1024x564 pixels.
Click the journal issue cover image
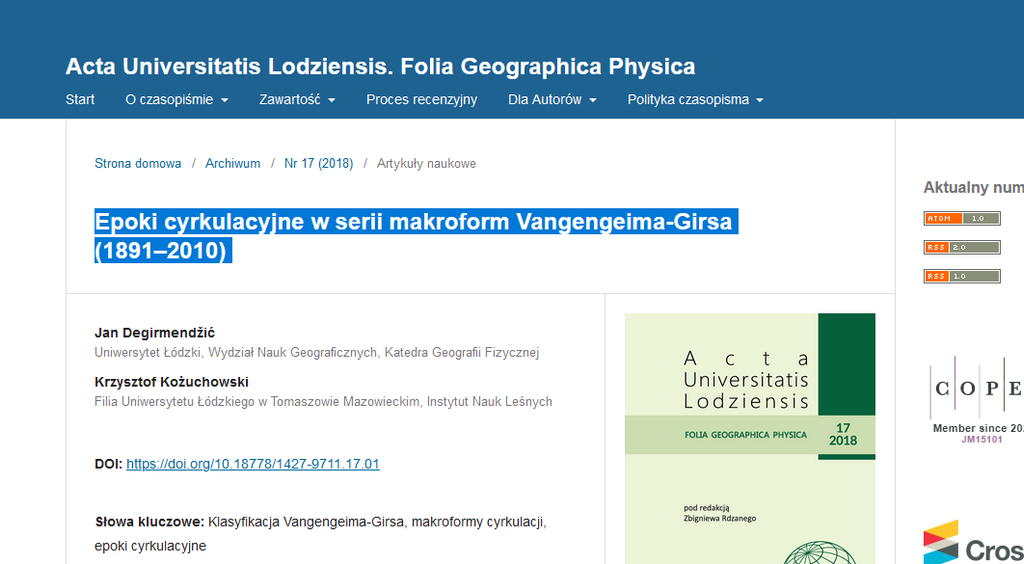[749, 438]
